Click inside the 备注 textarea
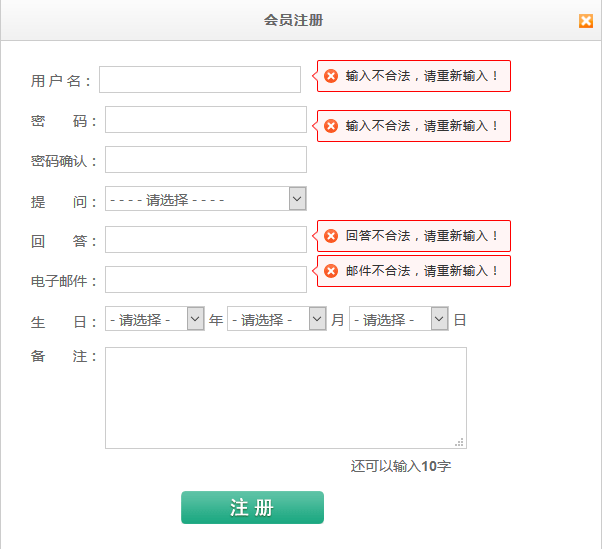Image resolution: width=602 pixels, height=549 pixels. coord(286,398)
